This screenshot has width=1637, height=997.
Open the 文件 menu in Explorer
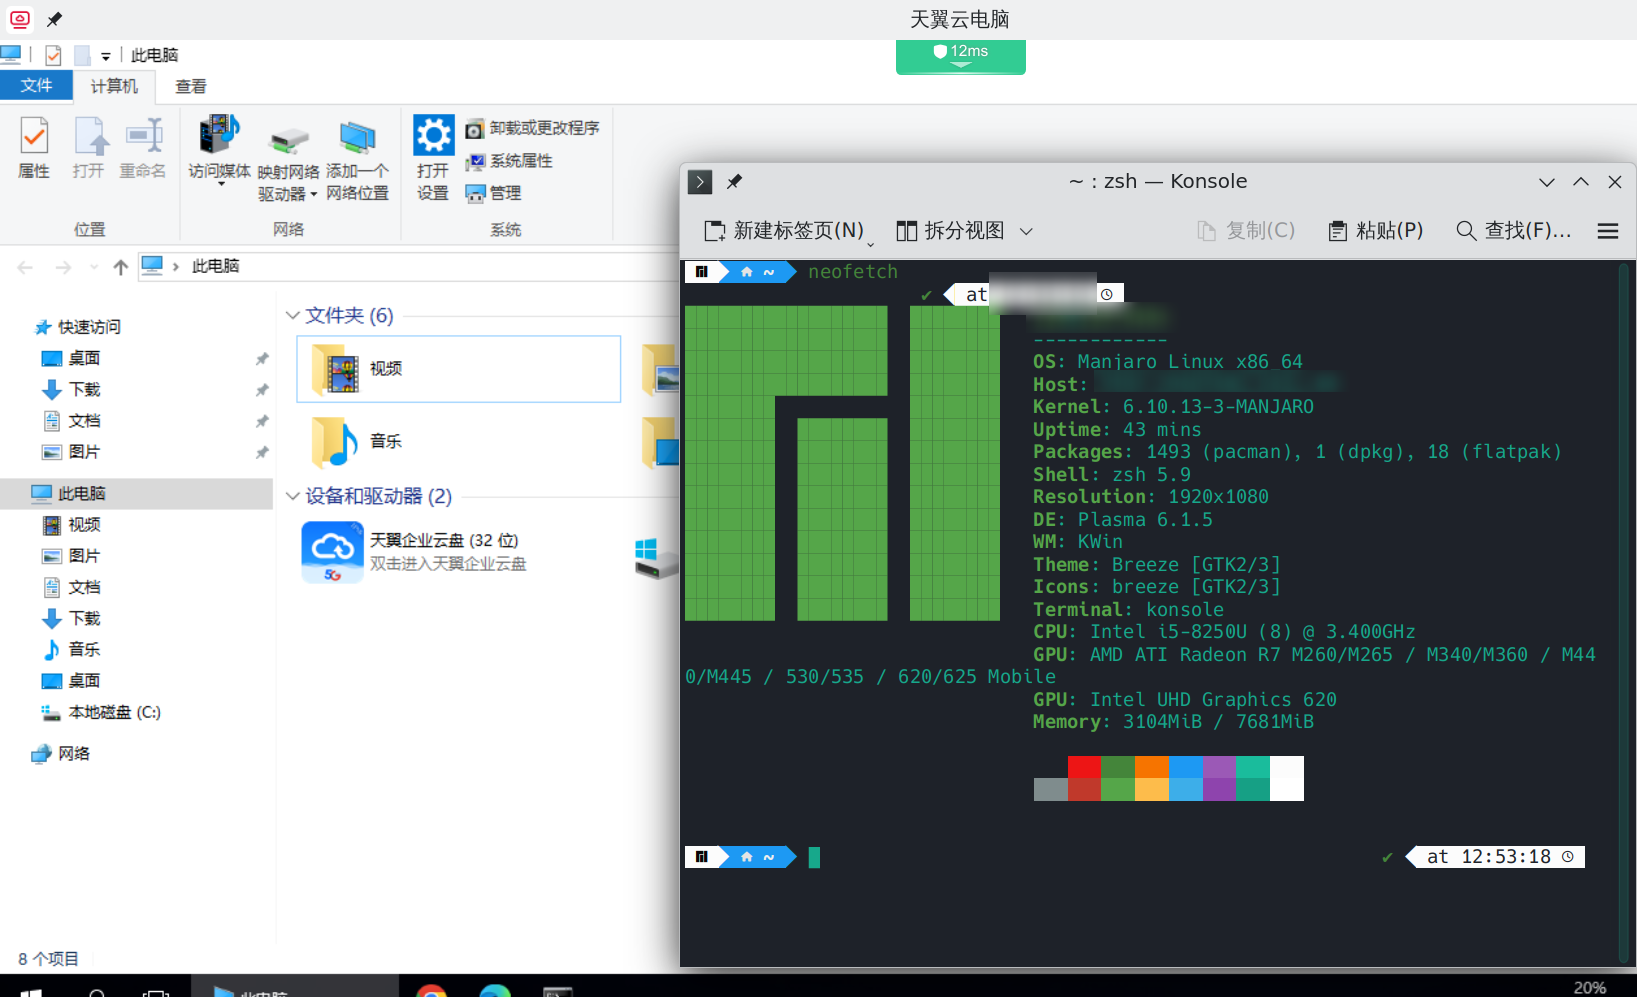point(36,86)
